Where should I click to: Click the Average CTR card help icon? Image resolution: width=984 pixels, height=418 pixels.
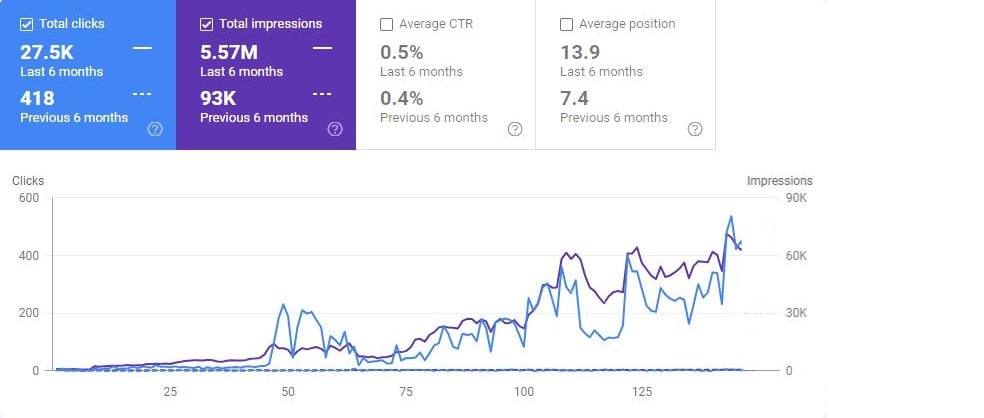(x=515, y=129)
